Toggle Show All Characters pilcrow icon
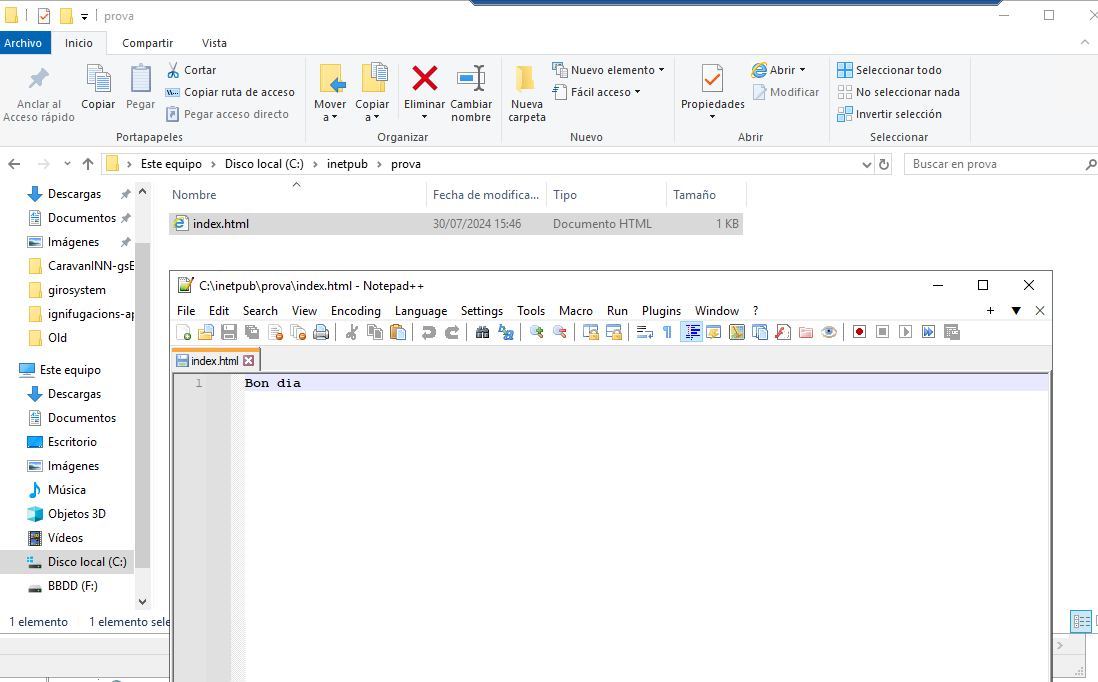Viewport: 1098px width, 682px height. click(667, 332)
